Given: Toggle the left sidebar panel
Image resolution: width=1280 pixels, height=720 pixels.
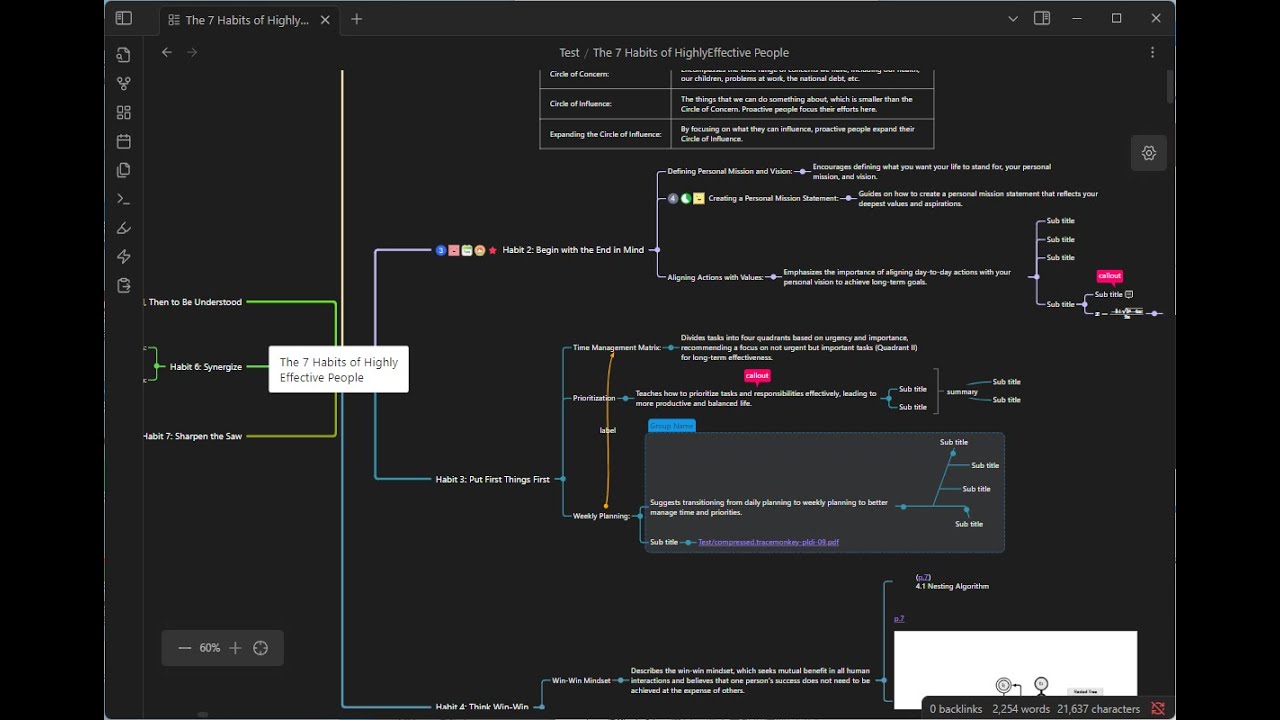Looking at the screenshot, I should (x=123, y=18).
